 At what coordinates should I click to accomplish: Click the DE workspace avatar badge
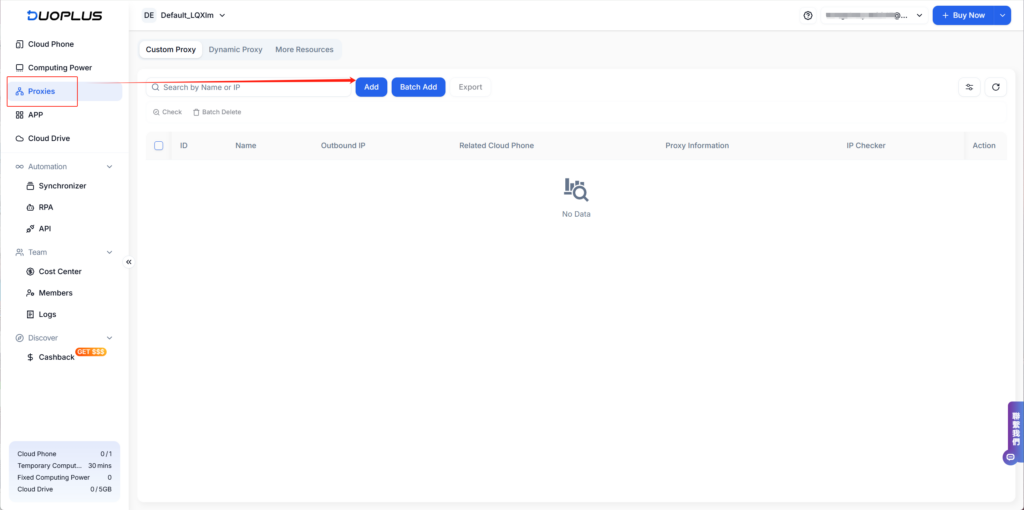coord(149,15)
